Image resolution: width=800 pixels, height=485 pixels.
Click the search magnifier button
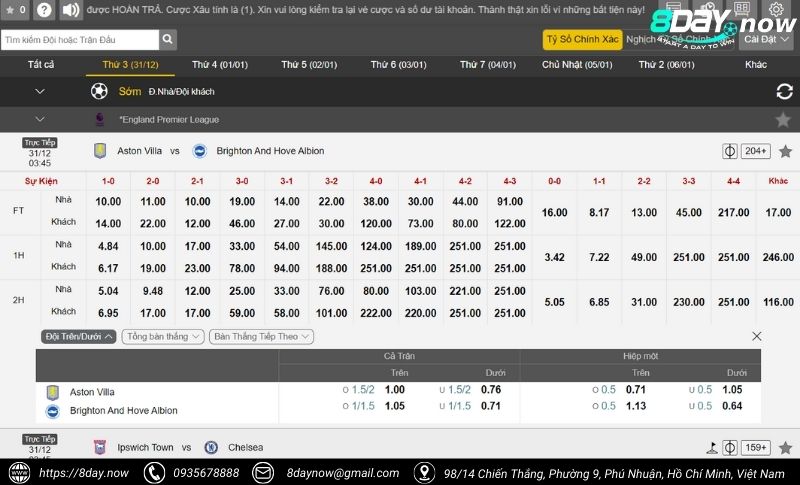coord(168,40)
